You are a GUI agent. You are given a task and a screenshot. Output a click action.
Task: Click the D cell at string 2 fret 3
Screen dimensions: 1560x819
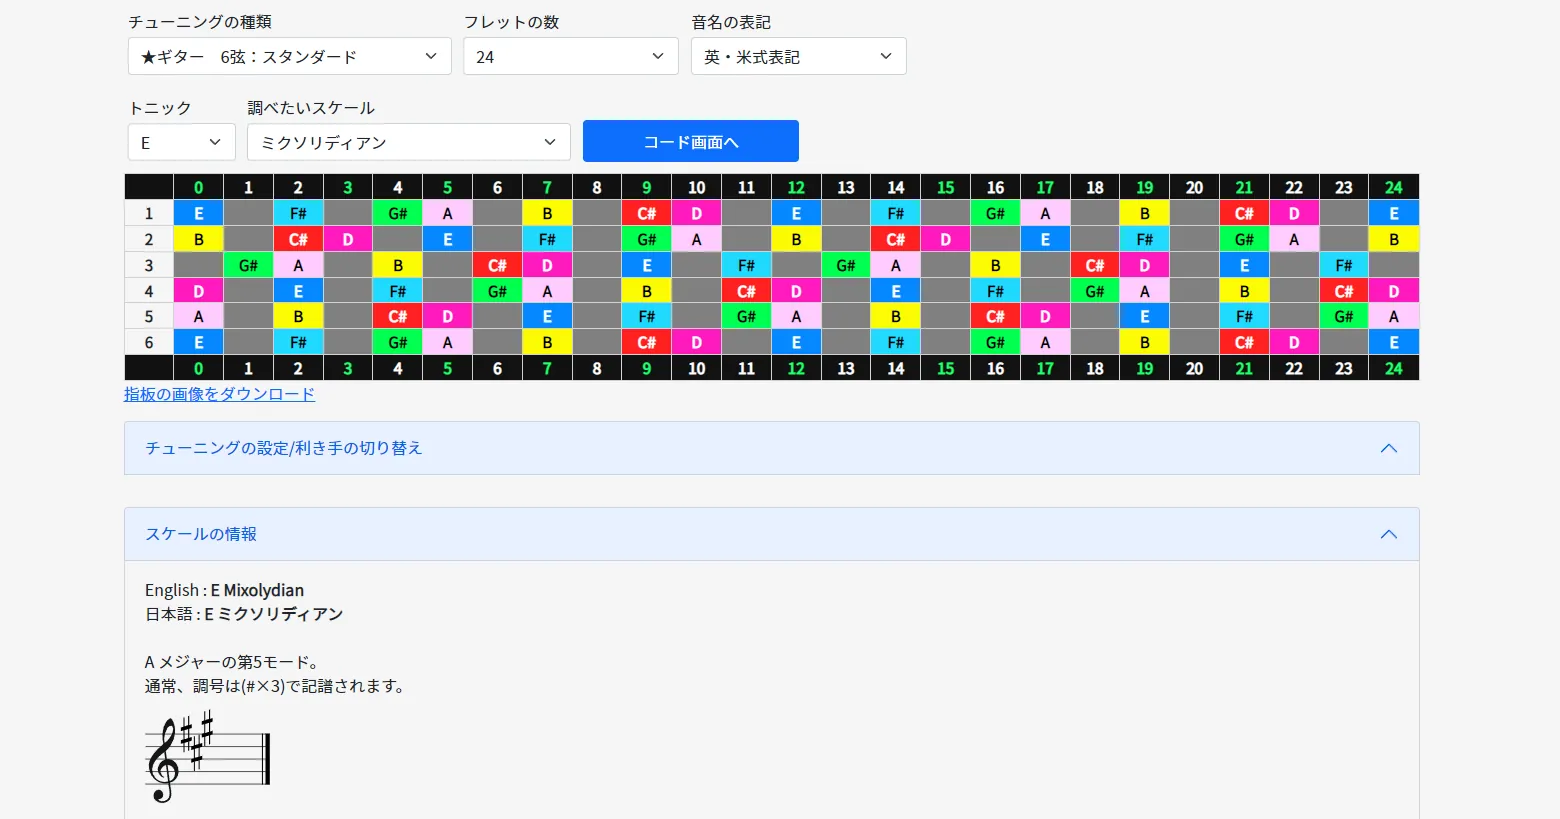347,239
